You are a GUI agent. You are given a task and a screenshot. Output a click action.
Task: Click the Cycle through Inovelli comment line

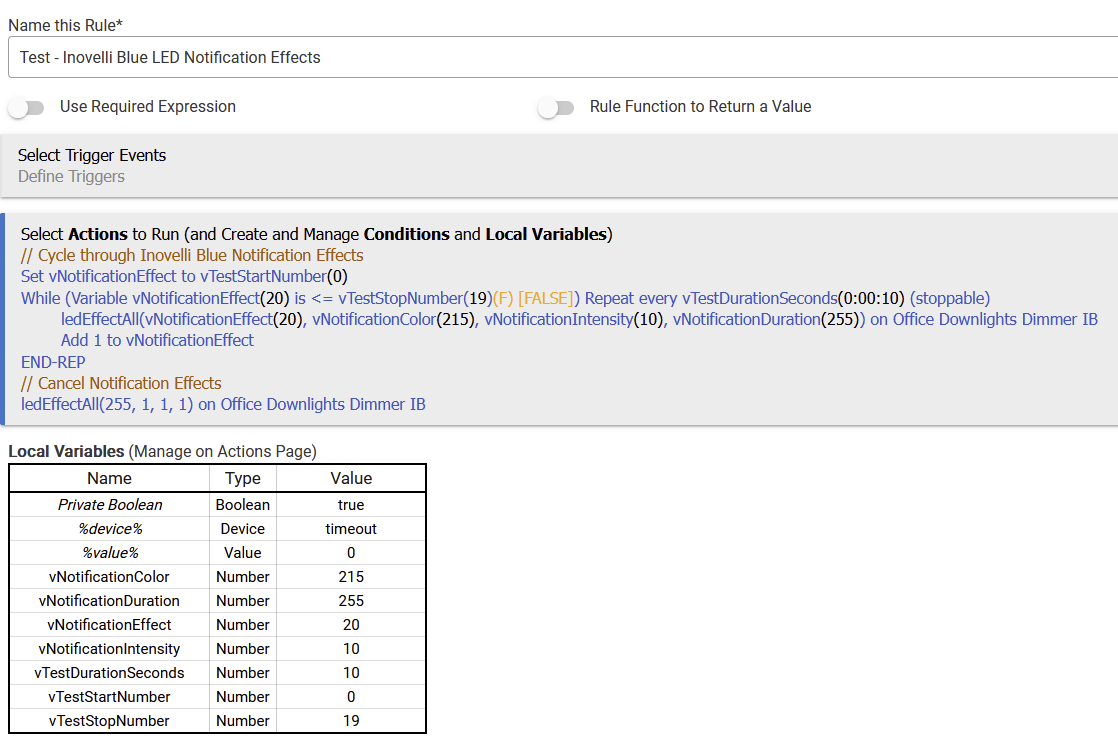(192, 255)
